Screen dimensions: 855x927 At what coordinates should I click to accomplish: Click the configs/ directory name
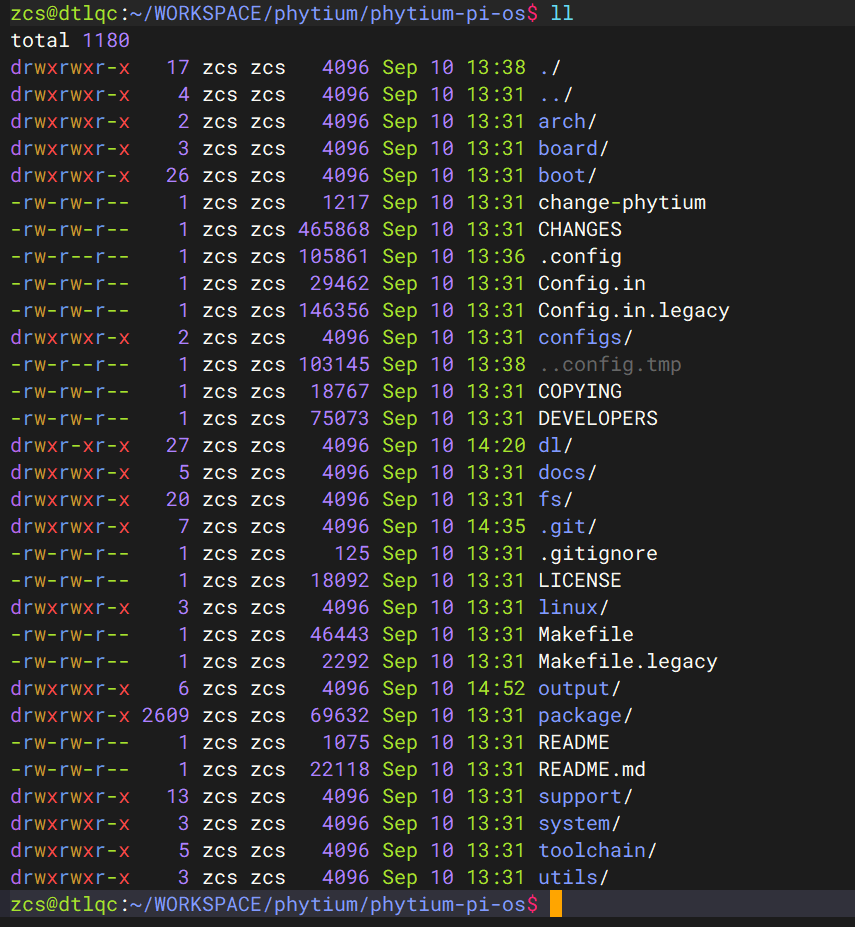click(x=585, y=337)
